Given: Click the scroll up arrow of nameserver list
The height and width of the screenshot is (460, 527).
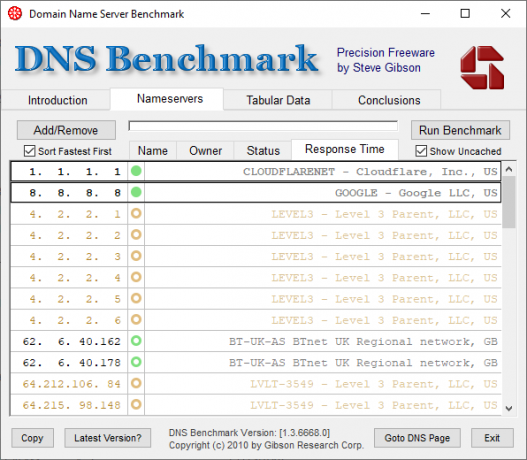Looking at the screenshot, I should pyautogui.click(x=509, y=169).
